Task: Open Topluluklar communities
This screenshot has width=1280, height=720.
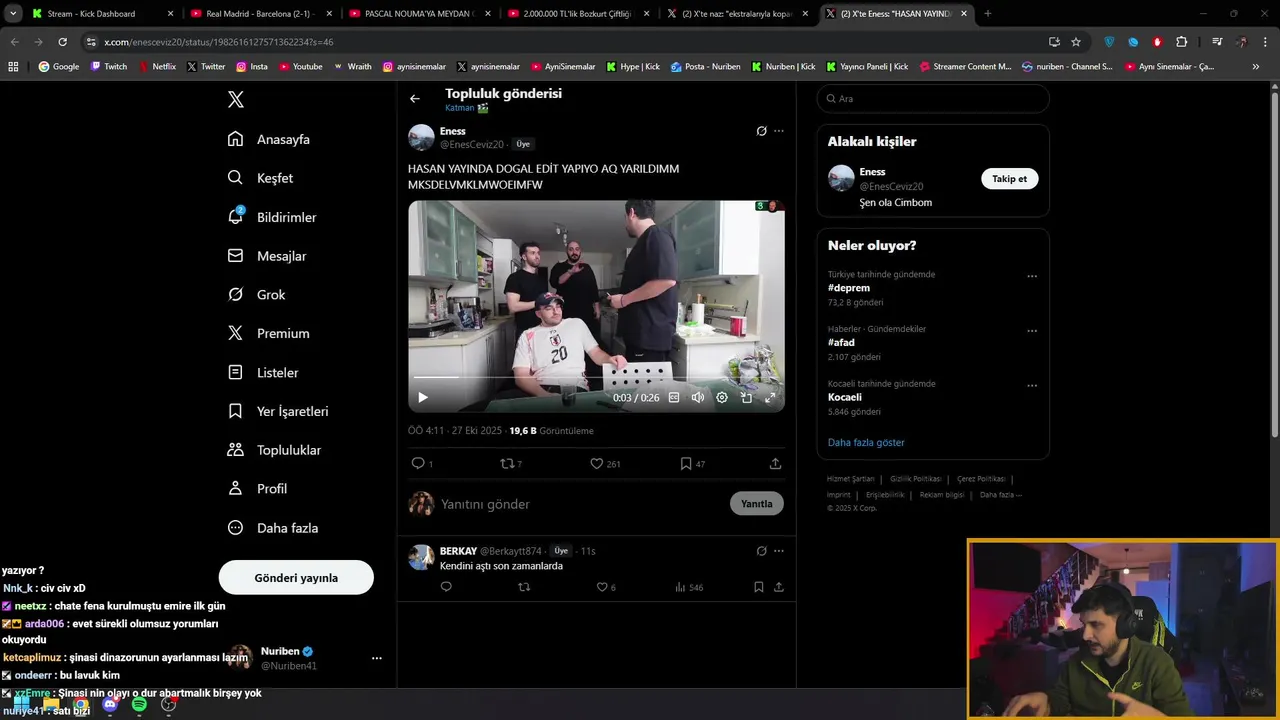Action: 274,450
